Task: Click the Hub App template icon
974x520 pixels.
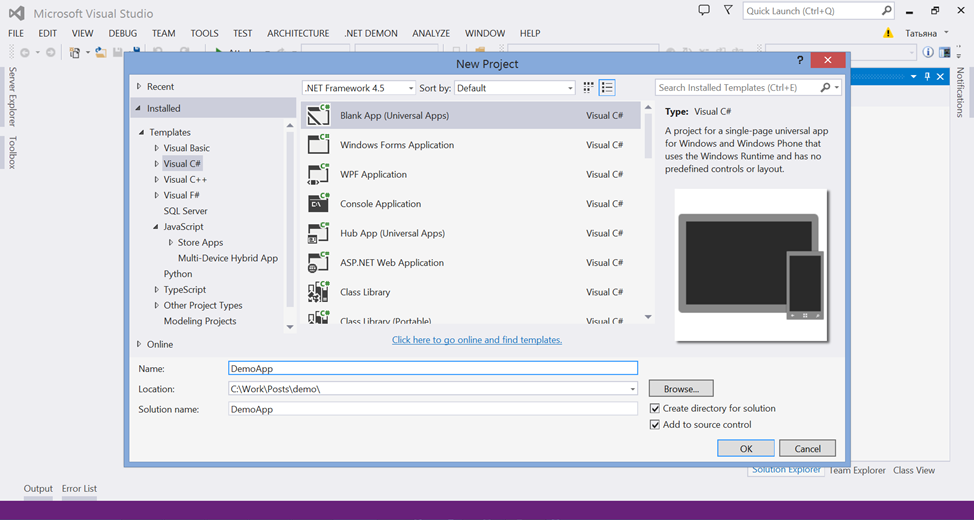Action: pyautogui.click(x=319, y=233)
